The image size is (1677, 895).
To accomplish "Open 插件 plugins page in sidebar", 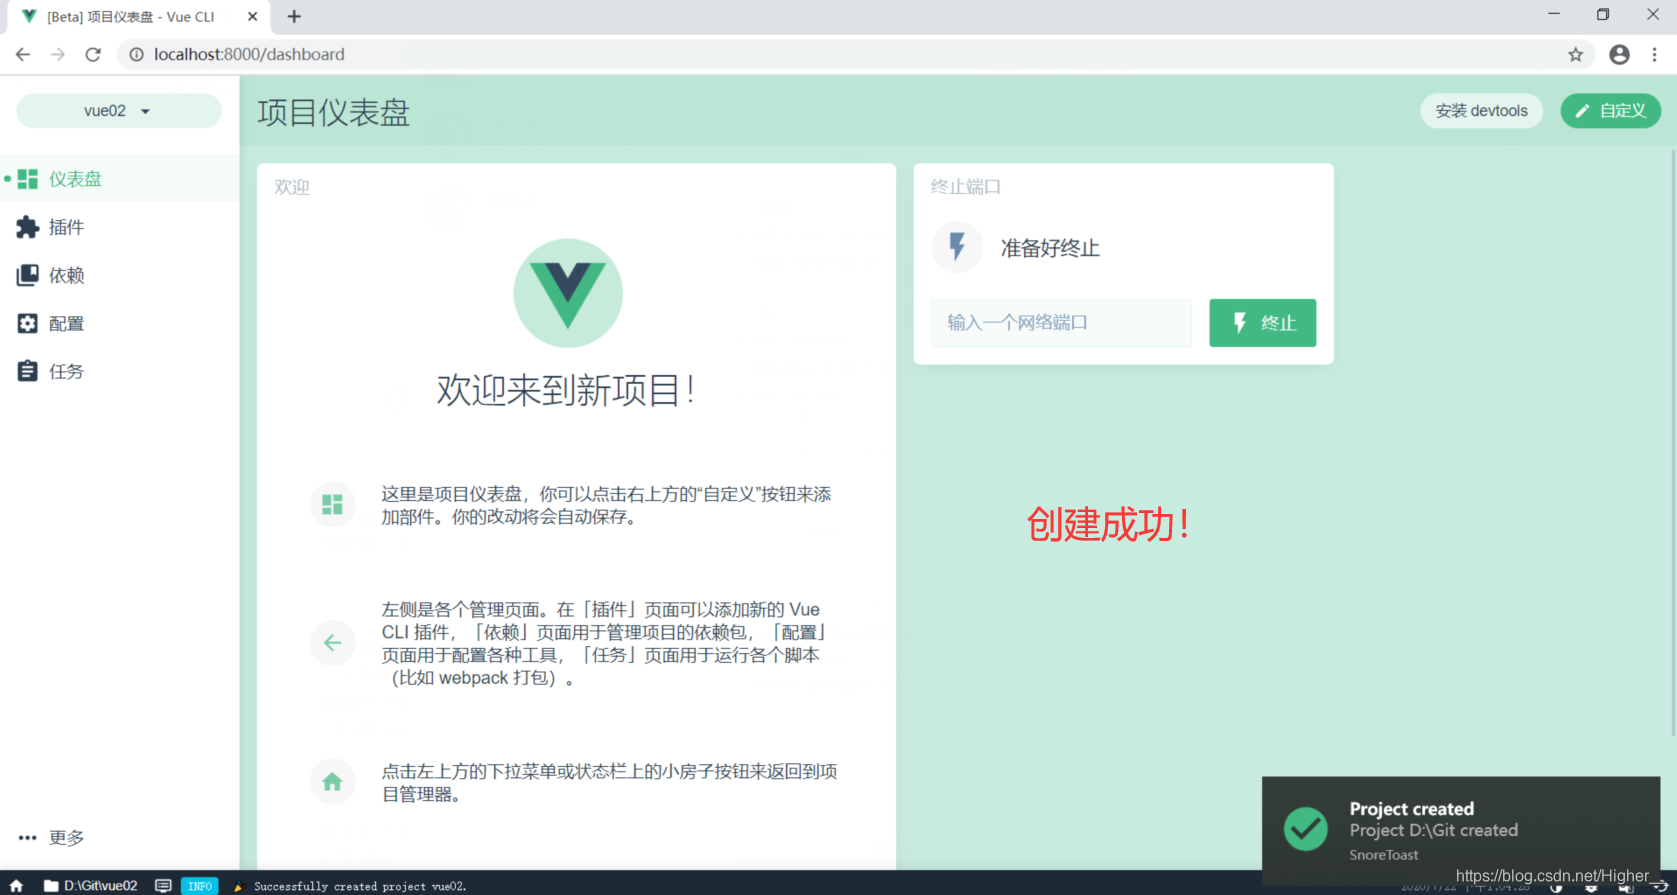I will 119,227.
